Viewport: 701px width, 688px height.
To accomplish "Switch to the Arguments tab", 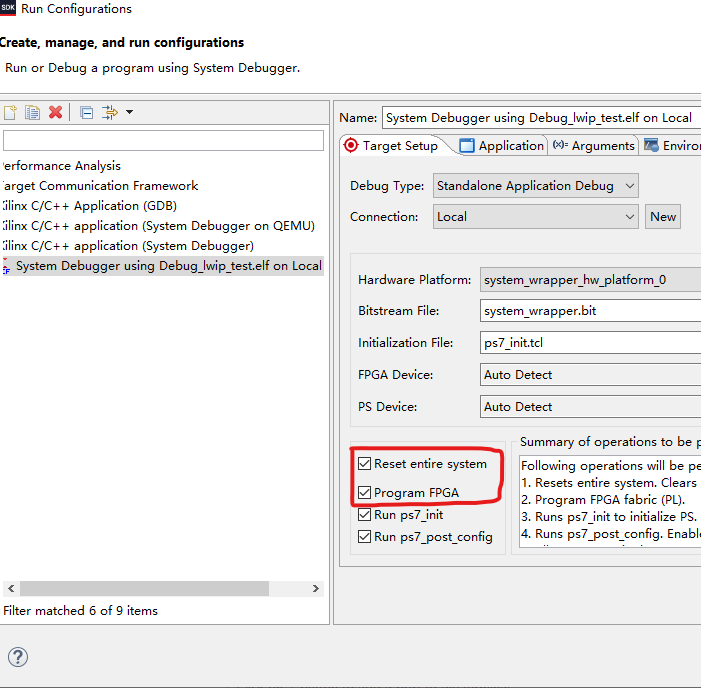I will 594,146.
